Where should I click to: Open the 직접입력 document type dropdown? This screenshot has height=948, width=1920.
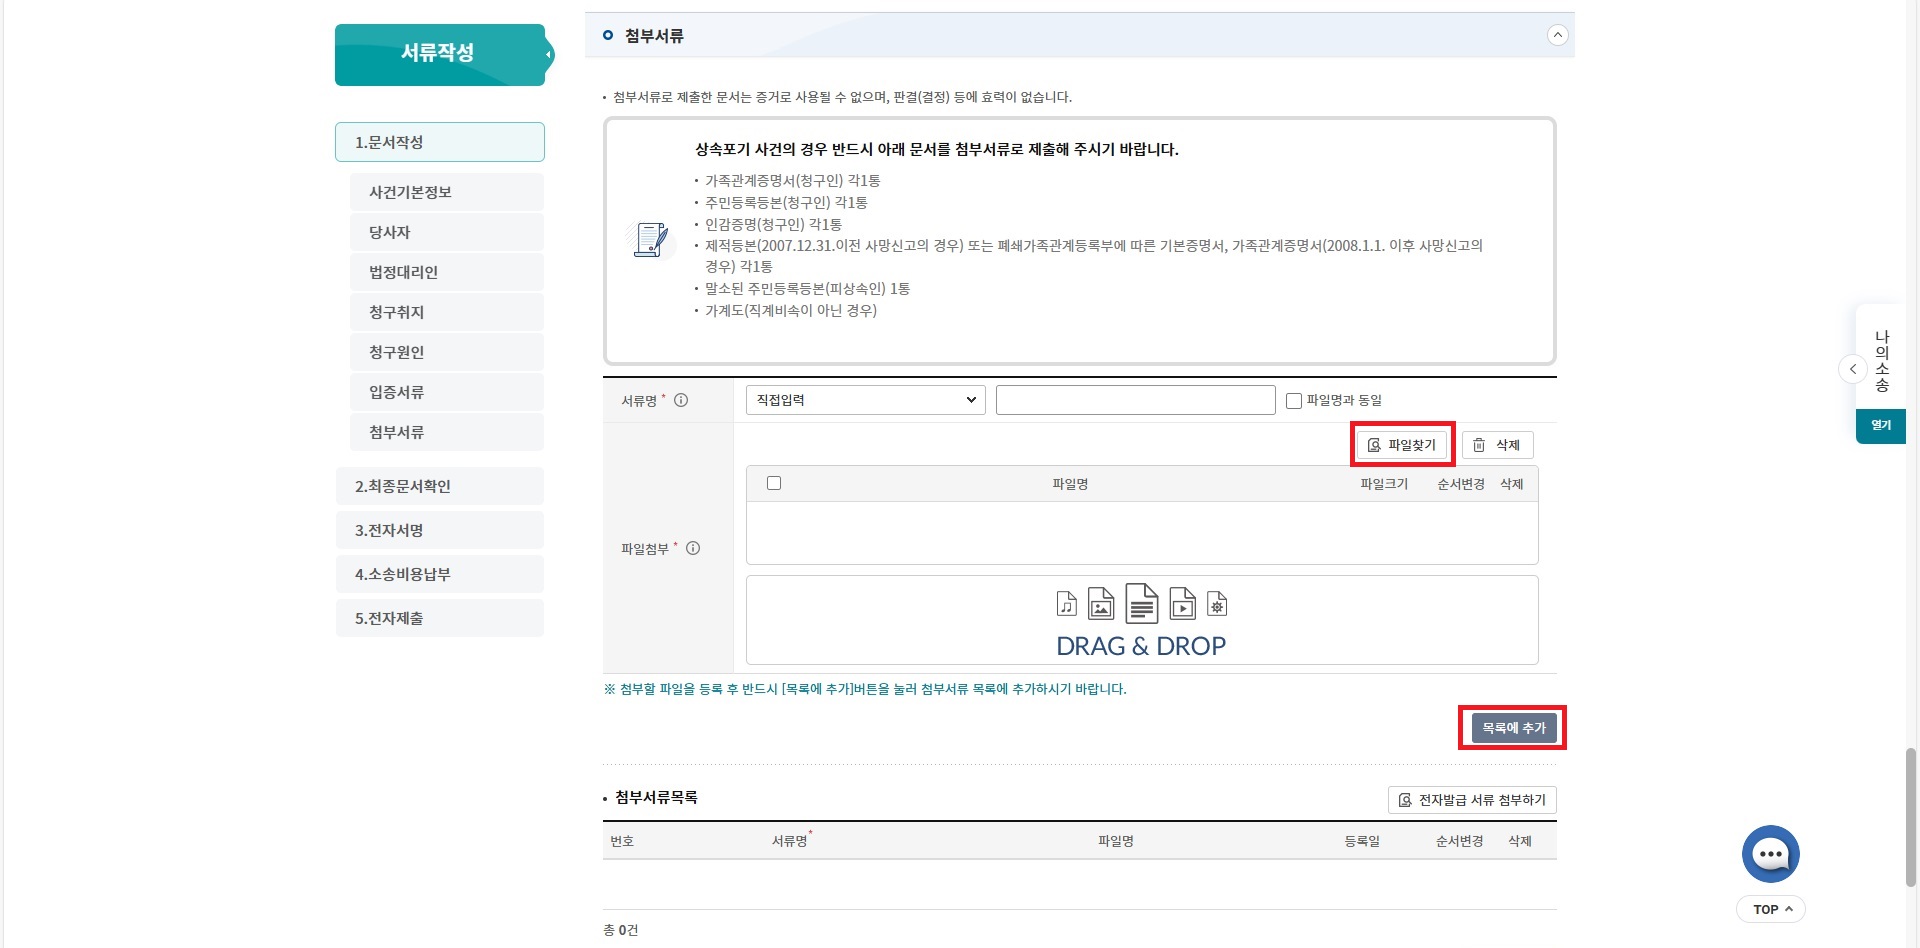click(863, 400)
